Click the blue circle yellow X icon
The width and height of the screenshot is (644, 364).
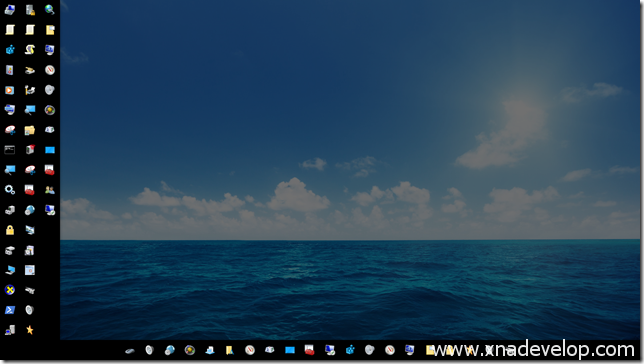10,290
